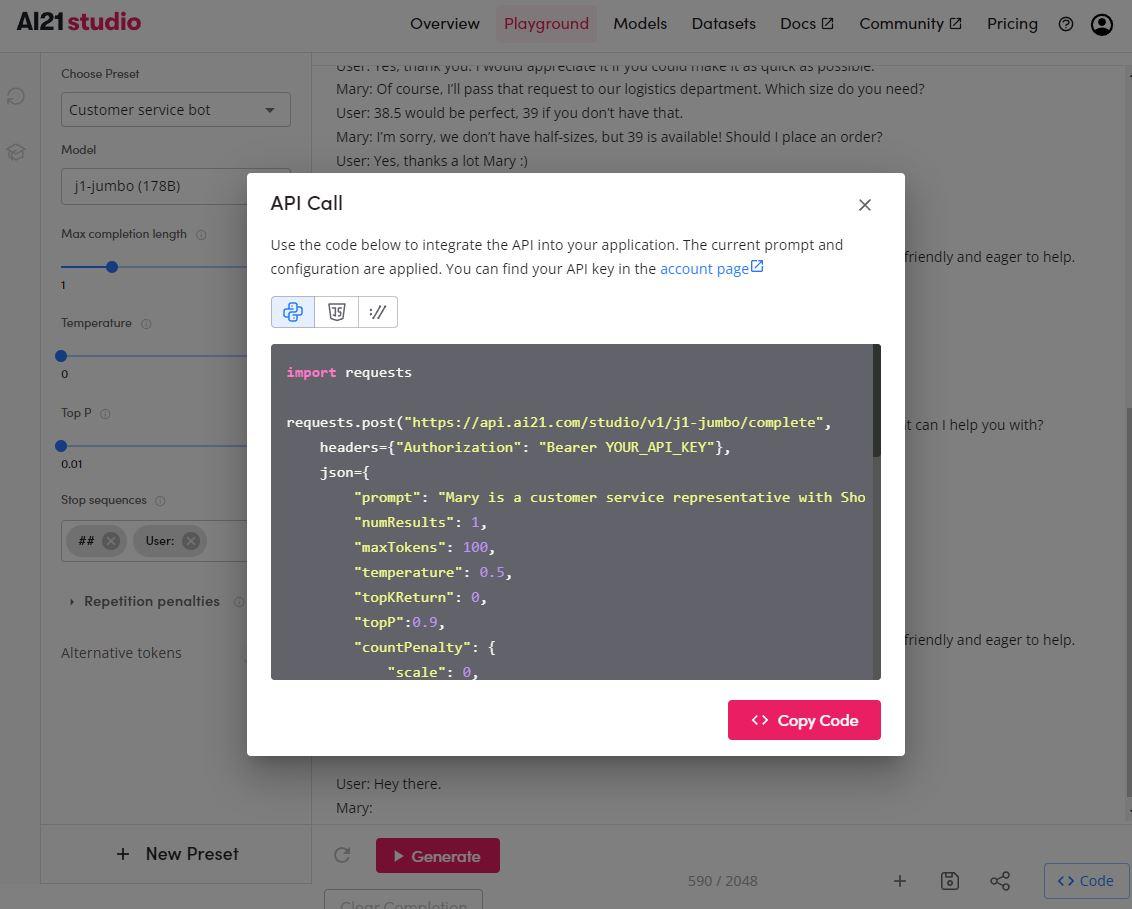Screen dimensions: 1132x909
Task: Click the Temperature info icon
Action: (147, 323)
